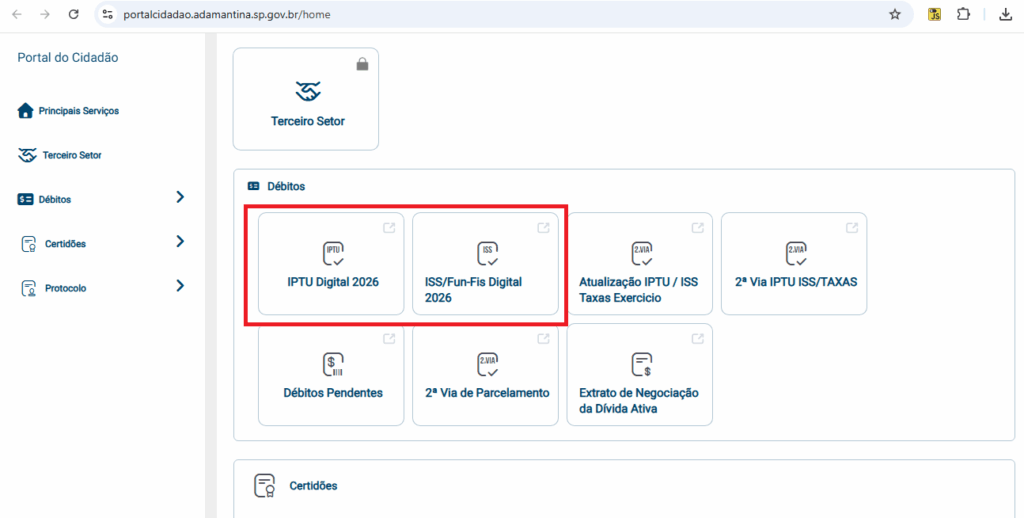Click the Débitos Pendentes dollar icon
Image resolution: width=1024 pixels, height=518 pixels.
click(x=332, y=364)
